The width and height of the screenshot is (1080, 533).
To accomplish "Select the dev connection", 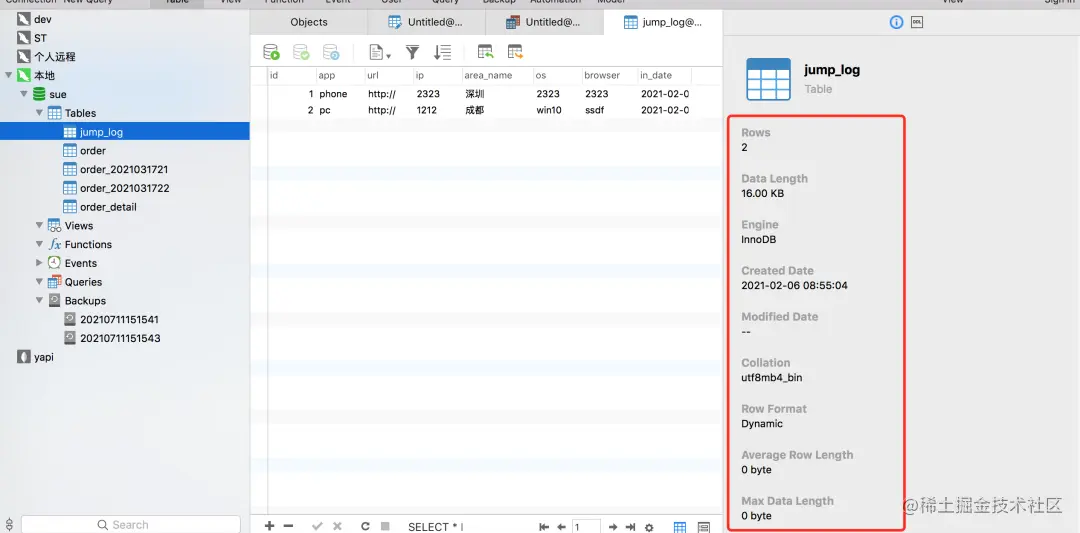I will tap(43, 19).
